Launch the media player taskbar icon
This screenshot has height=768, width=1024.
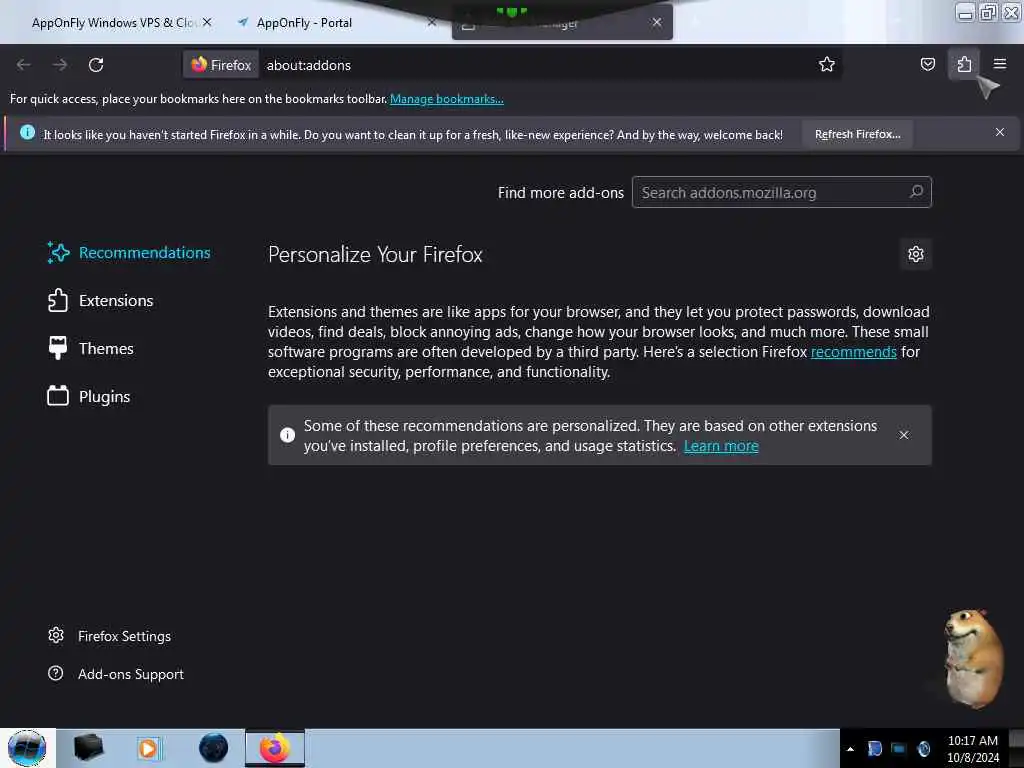tap(148, 748)
